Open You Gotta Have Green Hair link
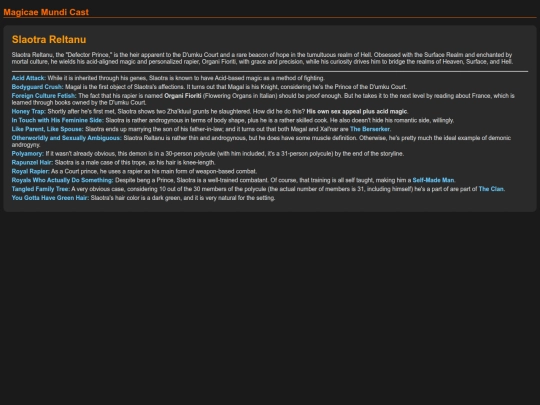Screen dimensions: 540x405 click(x=50, y=198)
